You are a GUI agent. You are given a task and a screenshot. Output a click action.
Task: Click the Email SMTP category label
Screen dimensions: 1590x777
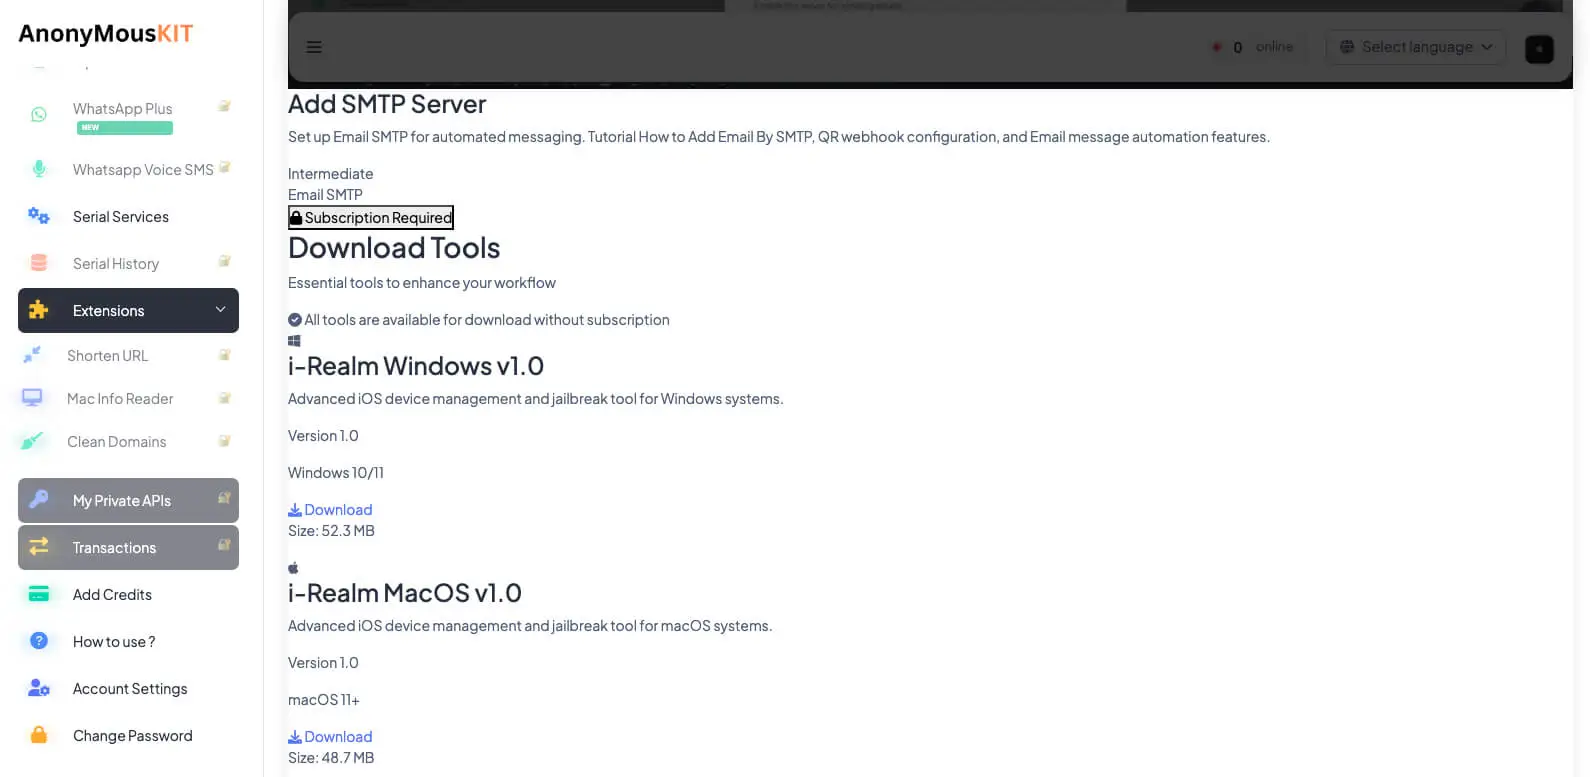325,195
